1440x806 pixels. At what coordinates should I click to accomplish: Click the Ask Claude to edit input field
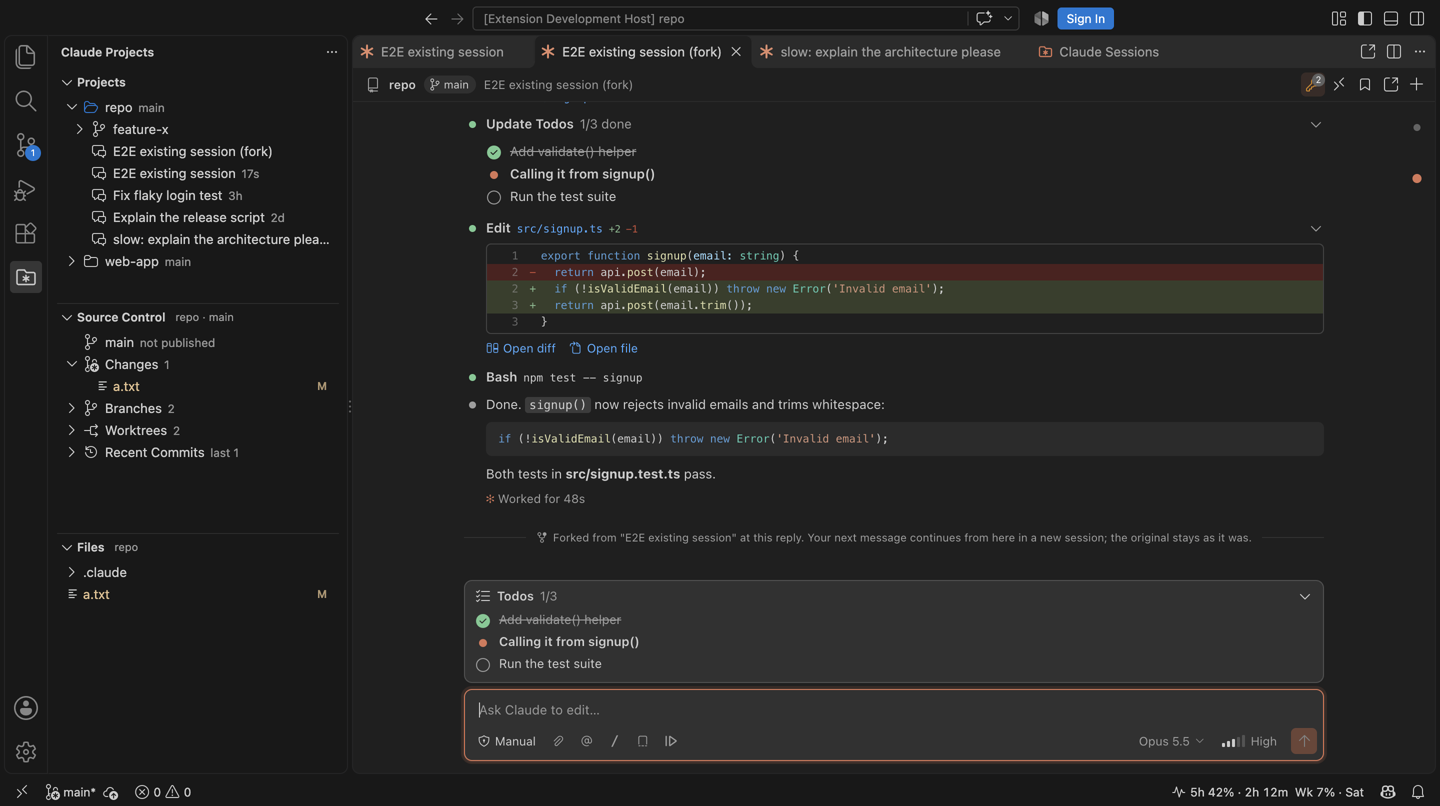point(894,710)
